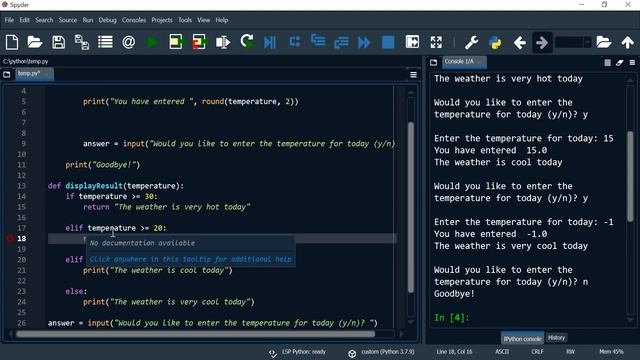Image resolution: width=640 pixels, height=360 pixels.
Task: Open the Projects menu
Action: coord(162,20)
